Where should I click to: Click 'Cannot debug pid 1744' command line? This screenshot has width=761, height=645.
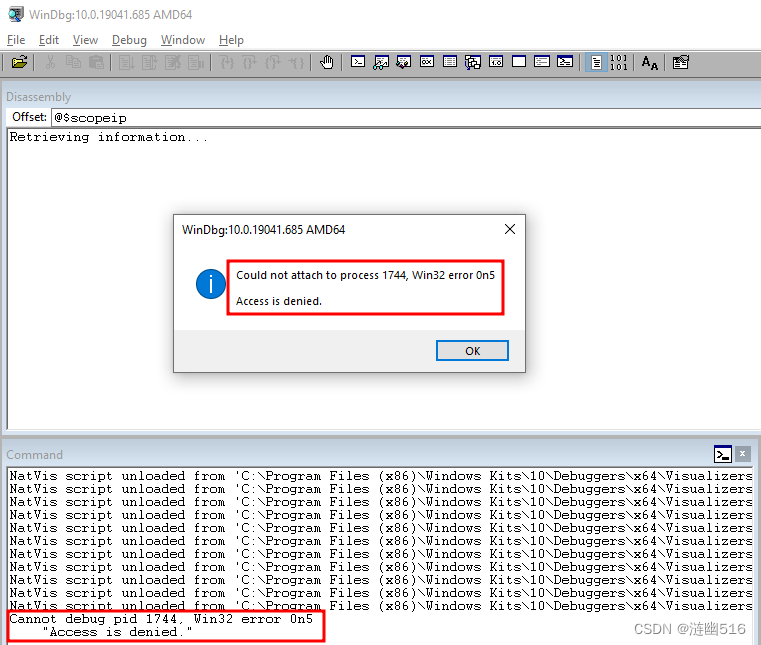[x=161, y=619]
